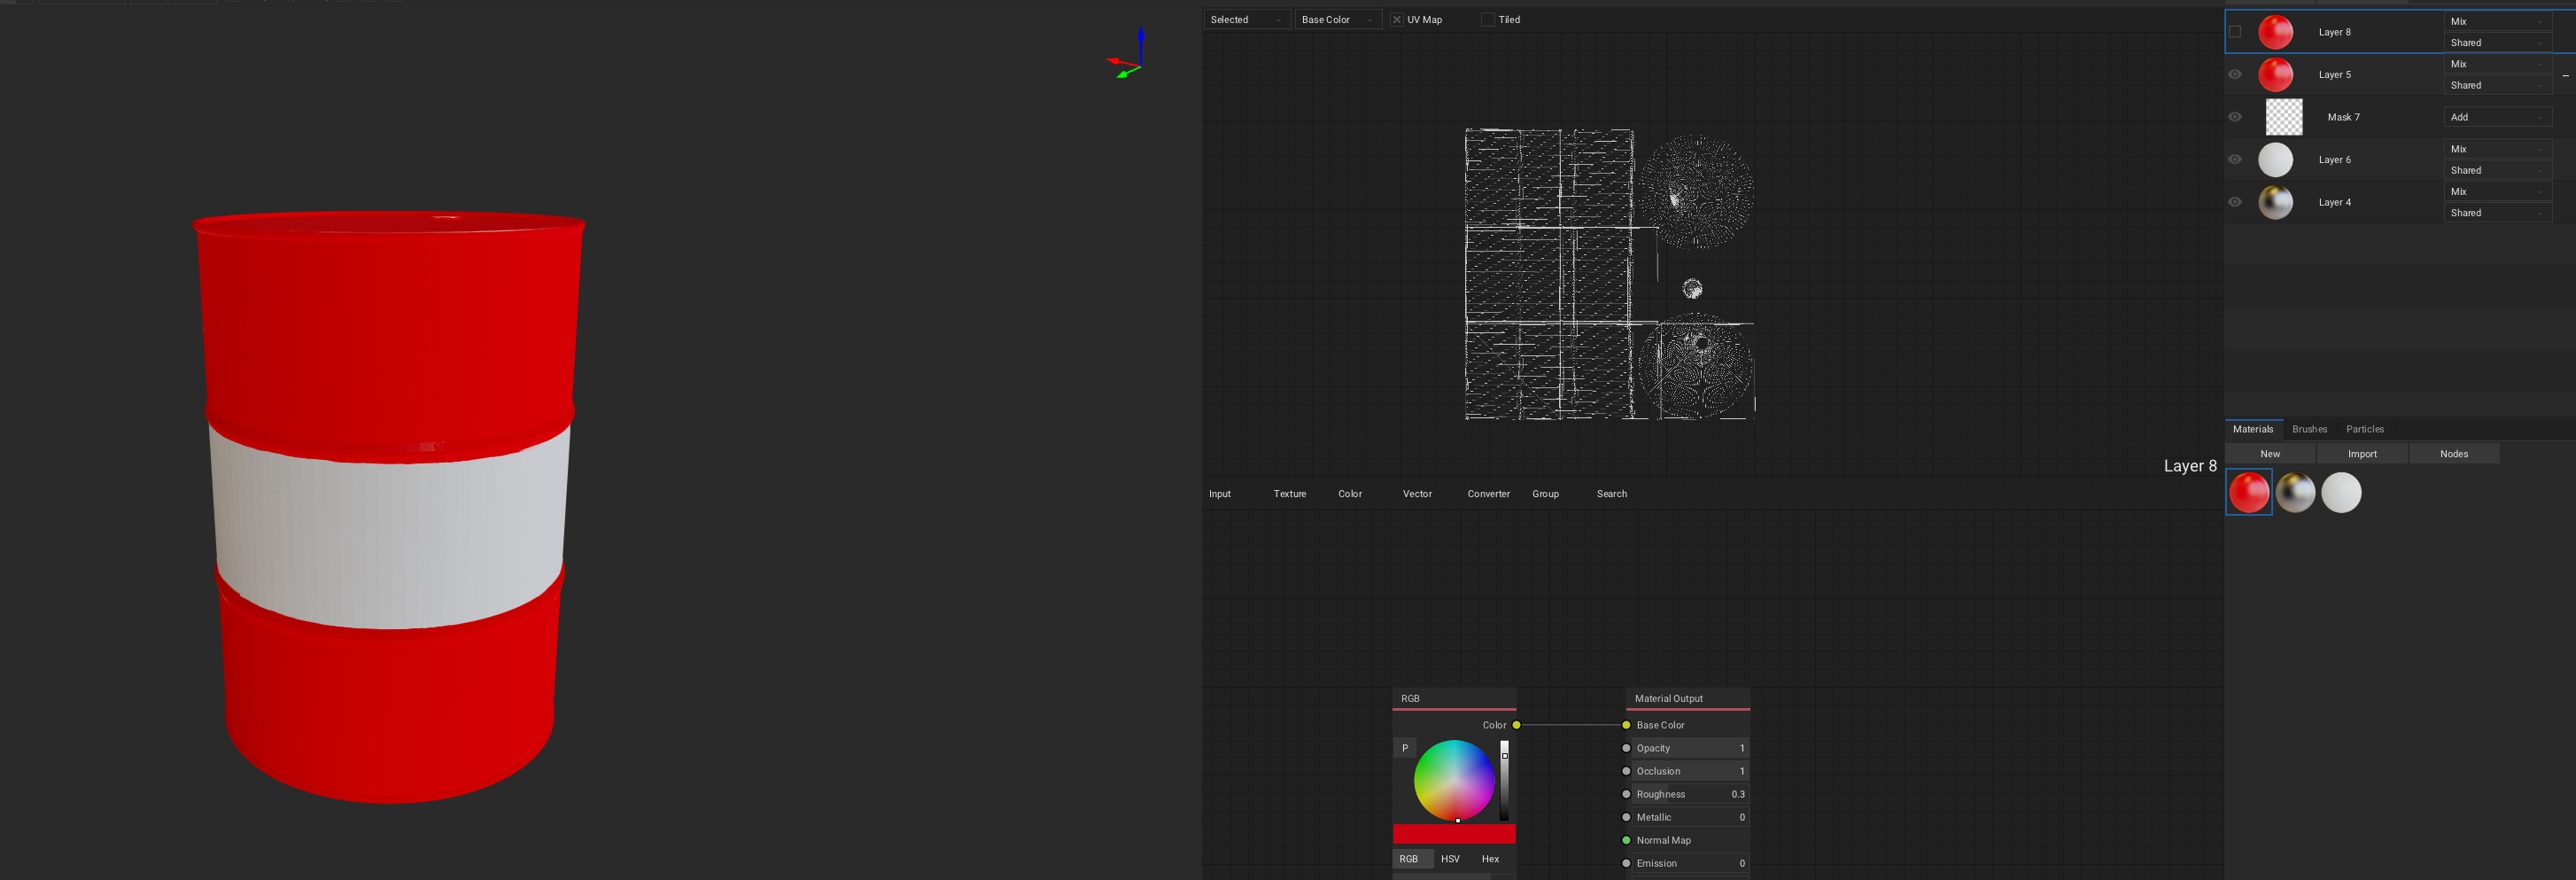Select the red Layer 8 material sphere
Image resolution: width=2576 pixels, height=880 pixels.
[2275, 32]
